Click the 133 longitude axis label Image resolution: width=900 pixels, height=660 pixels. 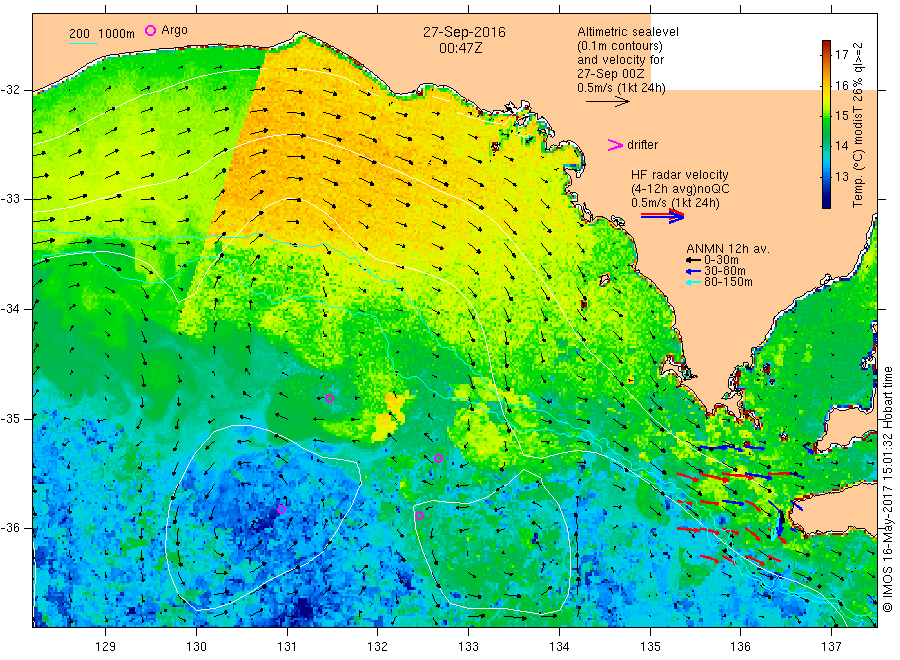[468, 647]
